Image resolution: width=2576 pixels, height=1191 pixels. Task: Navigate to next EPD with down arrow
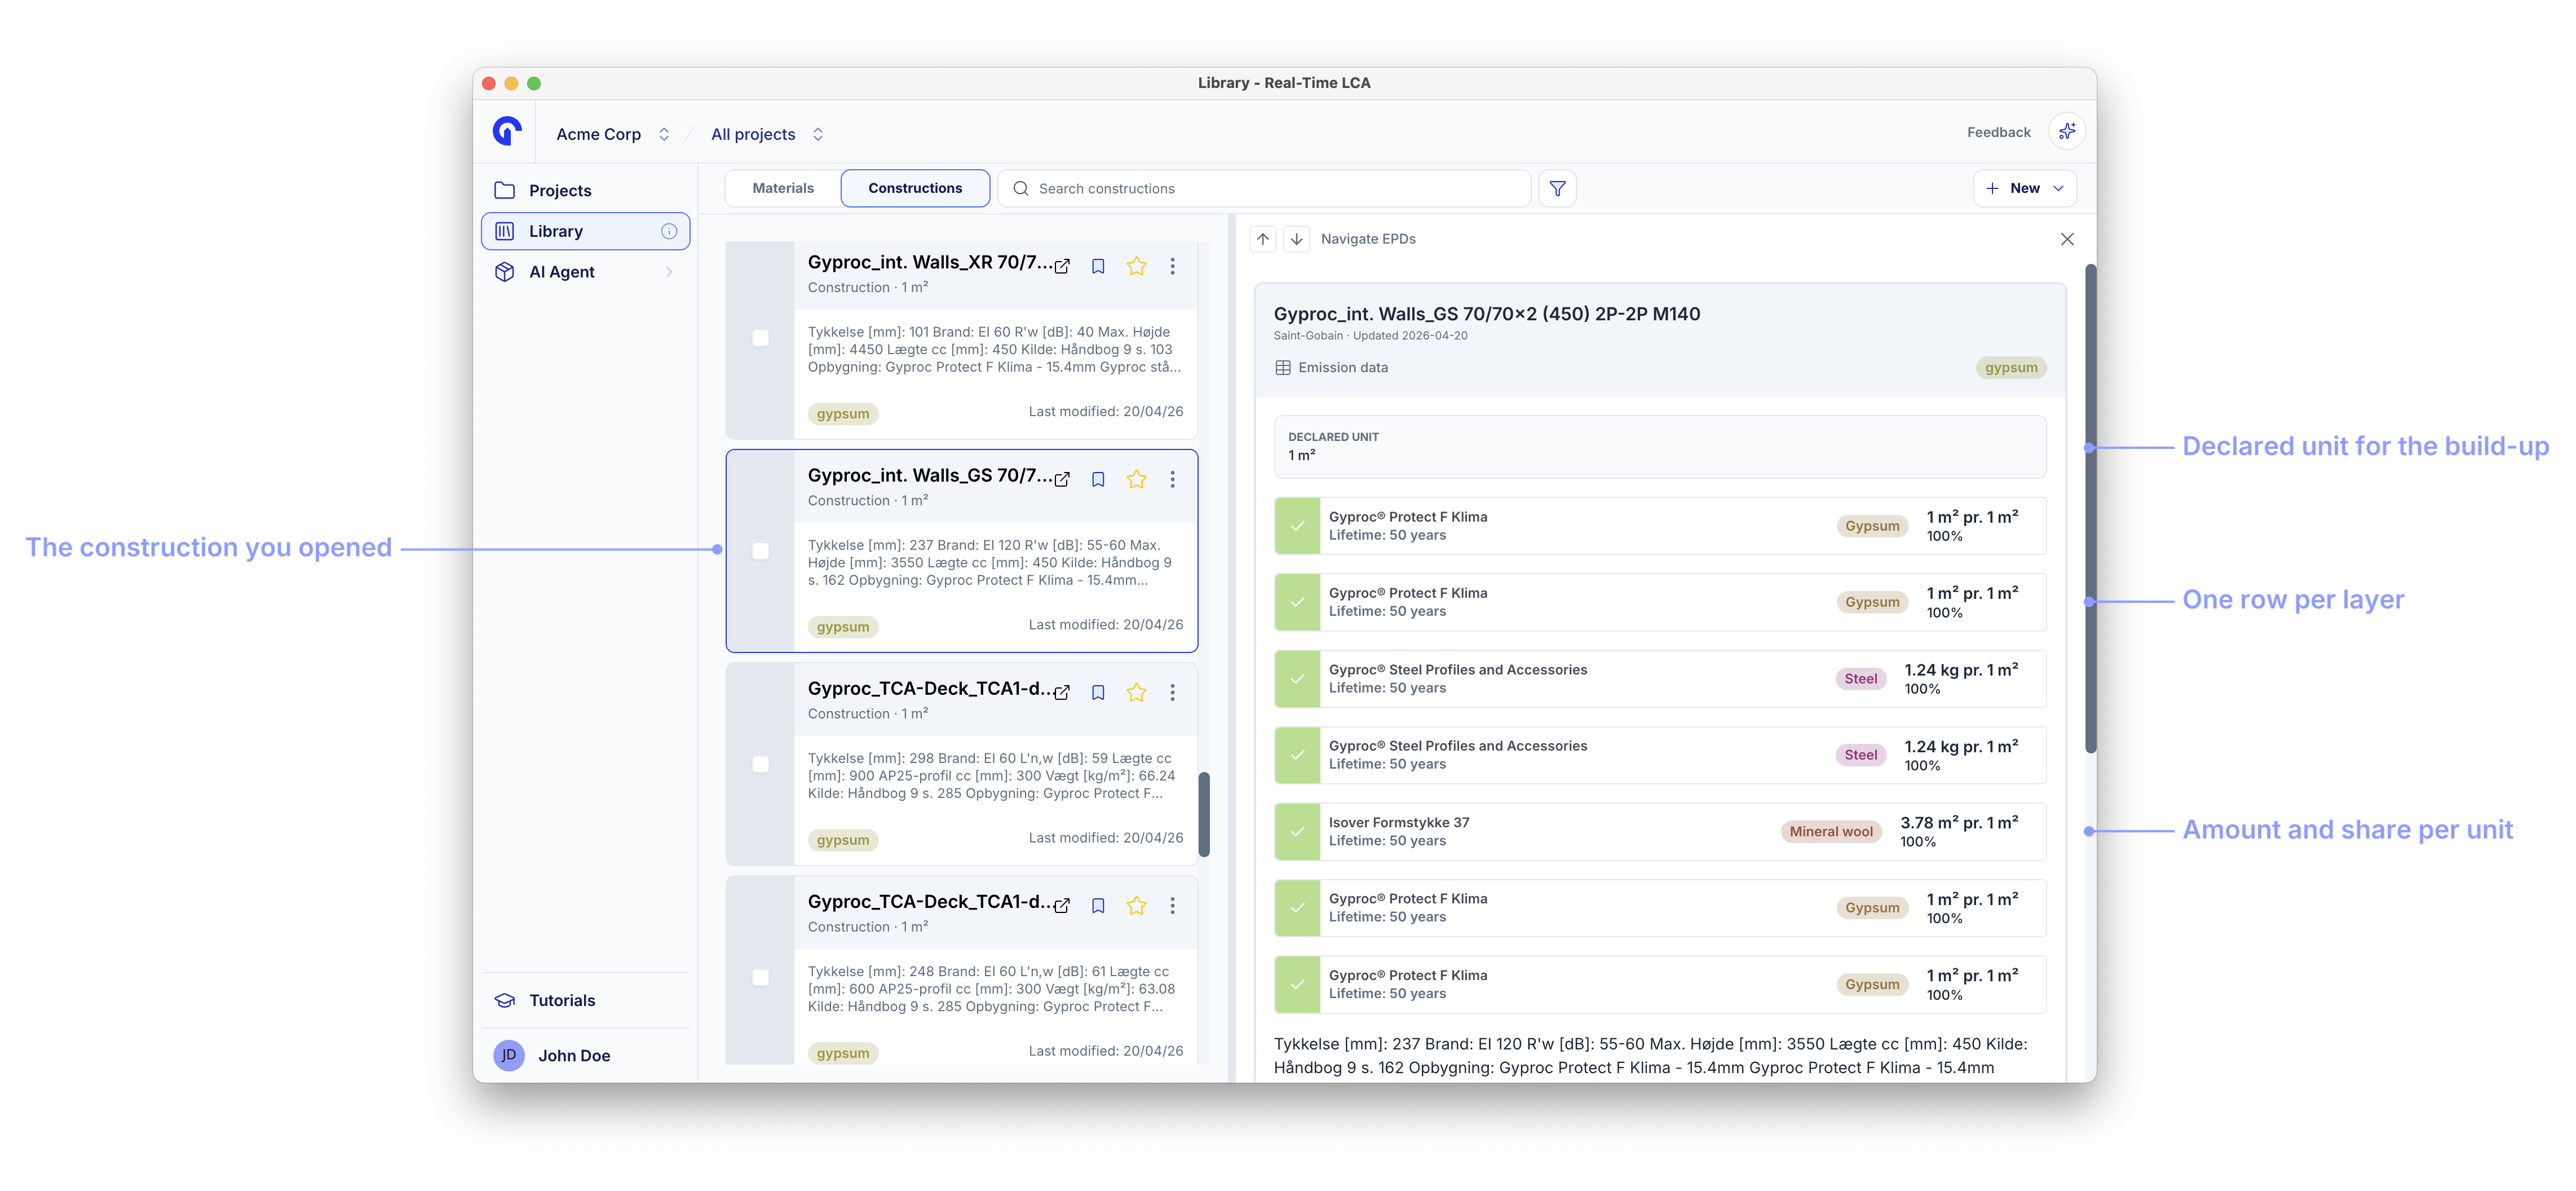(1296, 239)
